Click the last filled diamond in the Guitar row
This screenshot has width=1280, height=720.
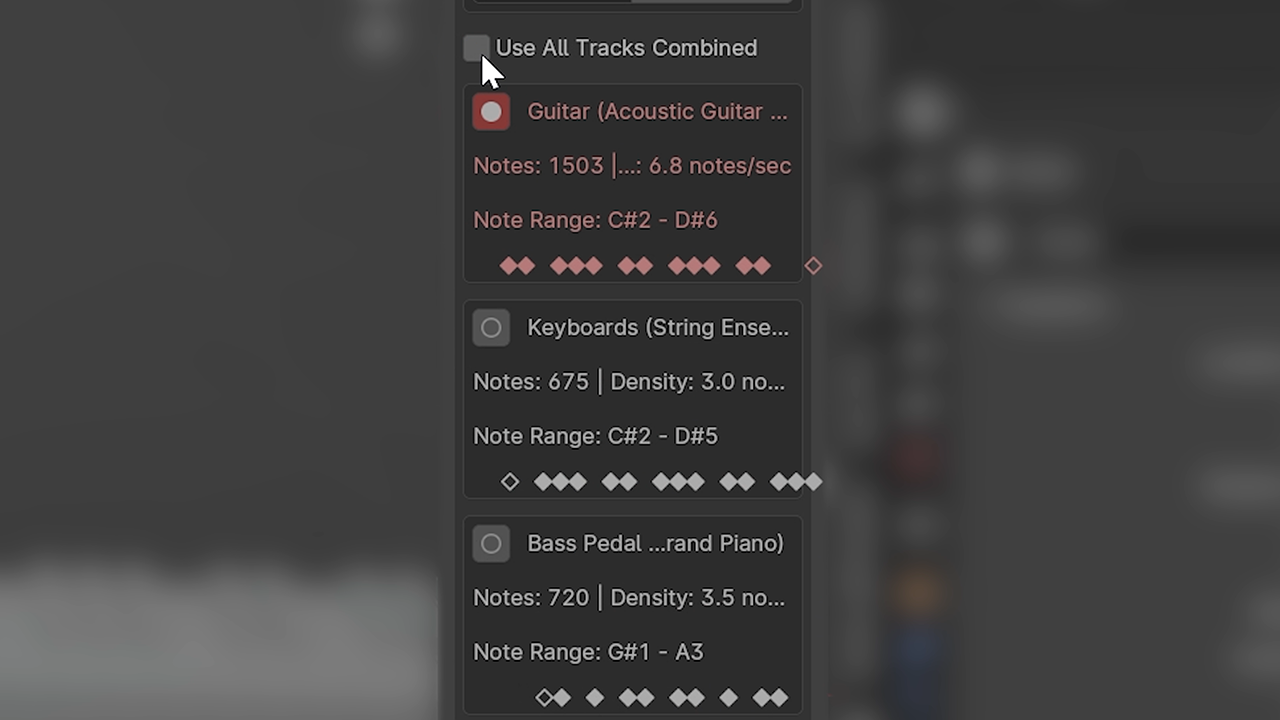click(762, 266)
